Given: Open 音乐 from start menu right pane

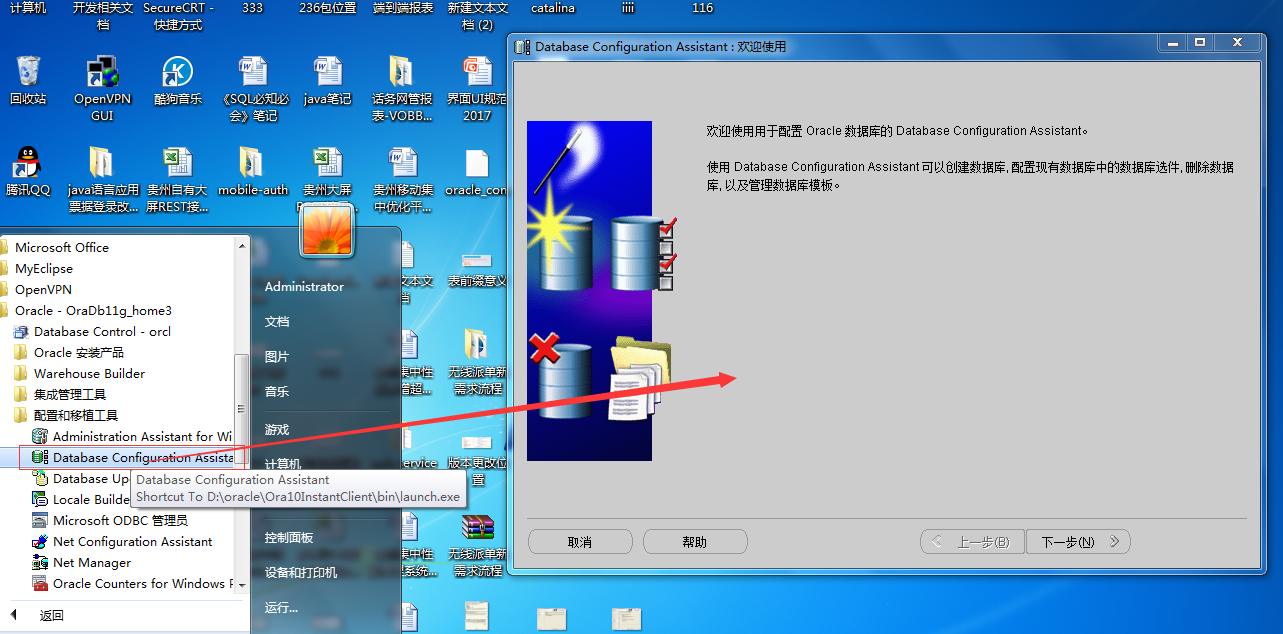Looking at the screenshot, I should pyautogui.click(x=277, y=392).
